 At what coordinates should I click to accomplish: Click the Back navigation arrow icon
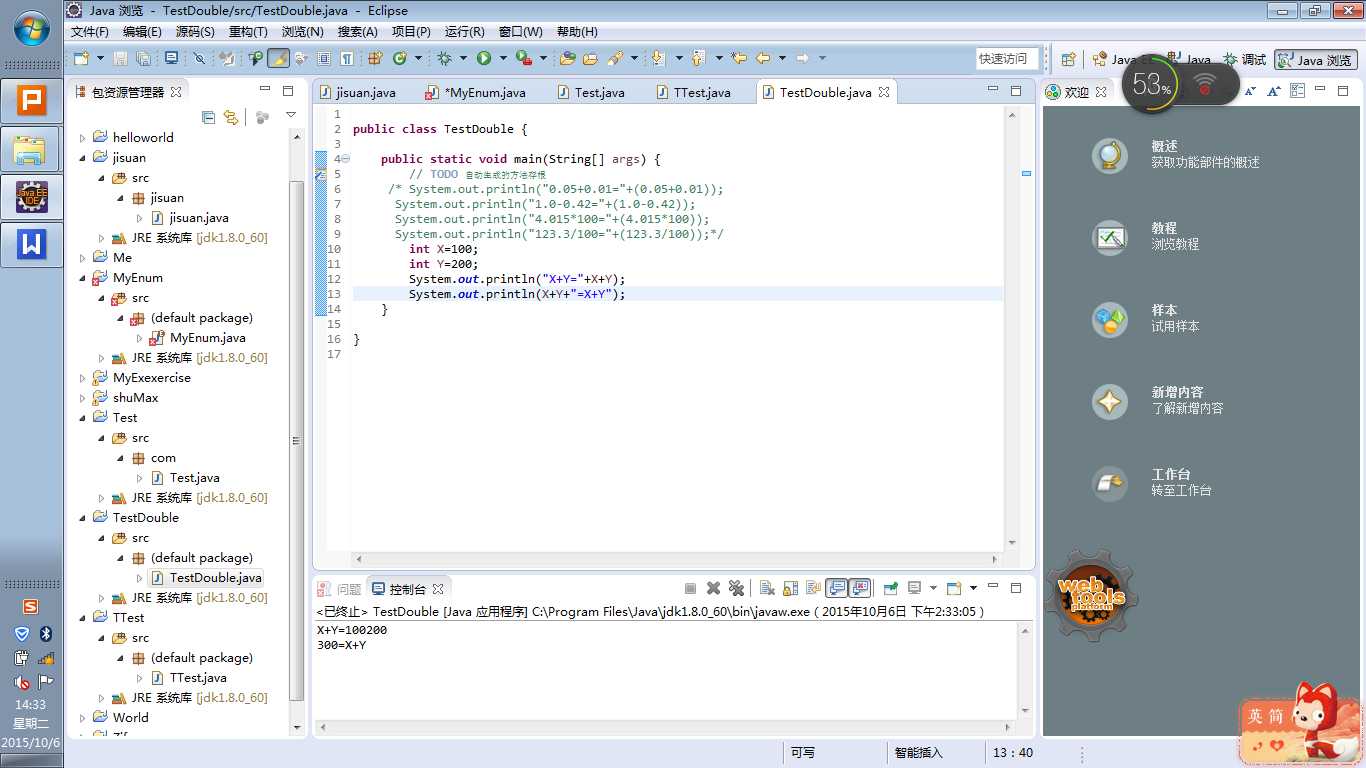[764, 58]
